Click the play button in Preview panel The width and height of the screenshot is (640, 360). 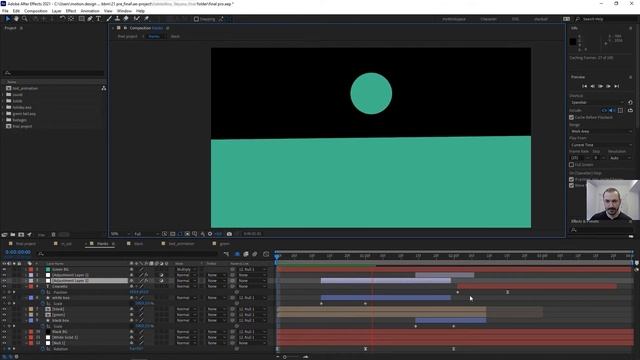(x=600, y=86)
